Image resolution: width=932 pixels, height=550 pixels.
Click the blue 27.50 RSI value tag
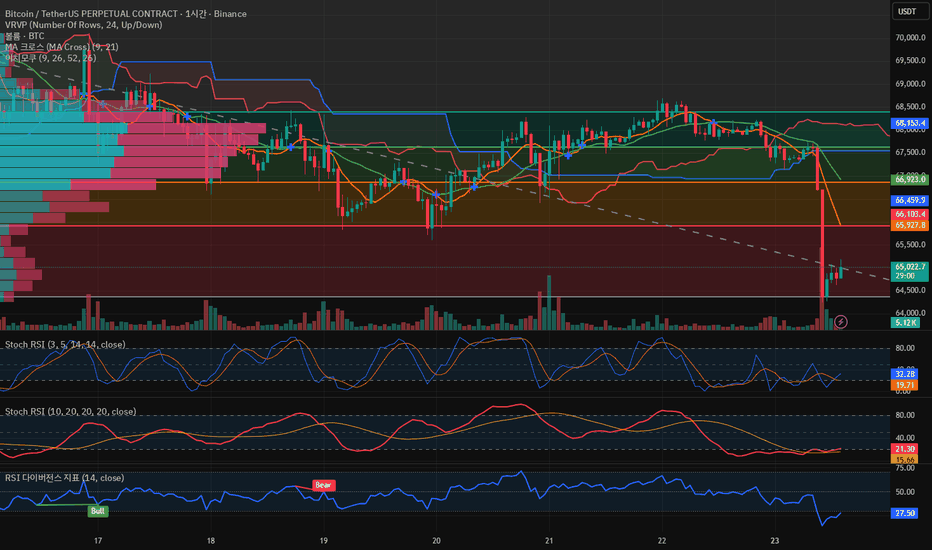(904, 513)
